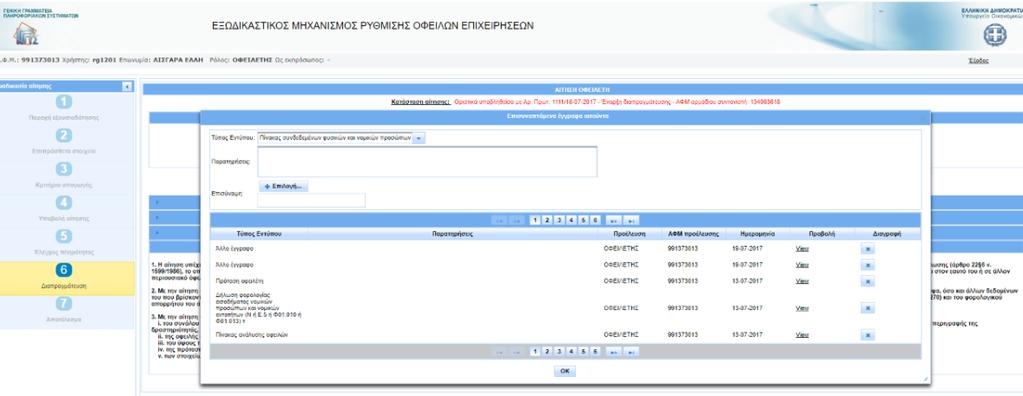Click the General Secretariat logo at top left
This screenshot has height=396, width=1023.
(x=25, y=33)
